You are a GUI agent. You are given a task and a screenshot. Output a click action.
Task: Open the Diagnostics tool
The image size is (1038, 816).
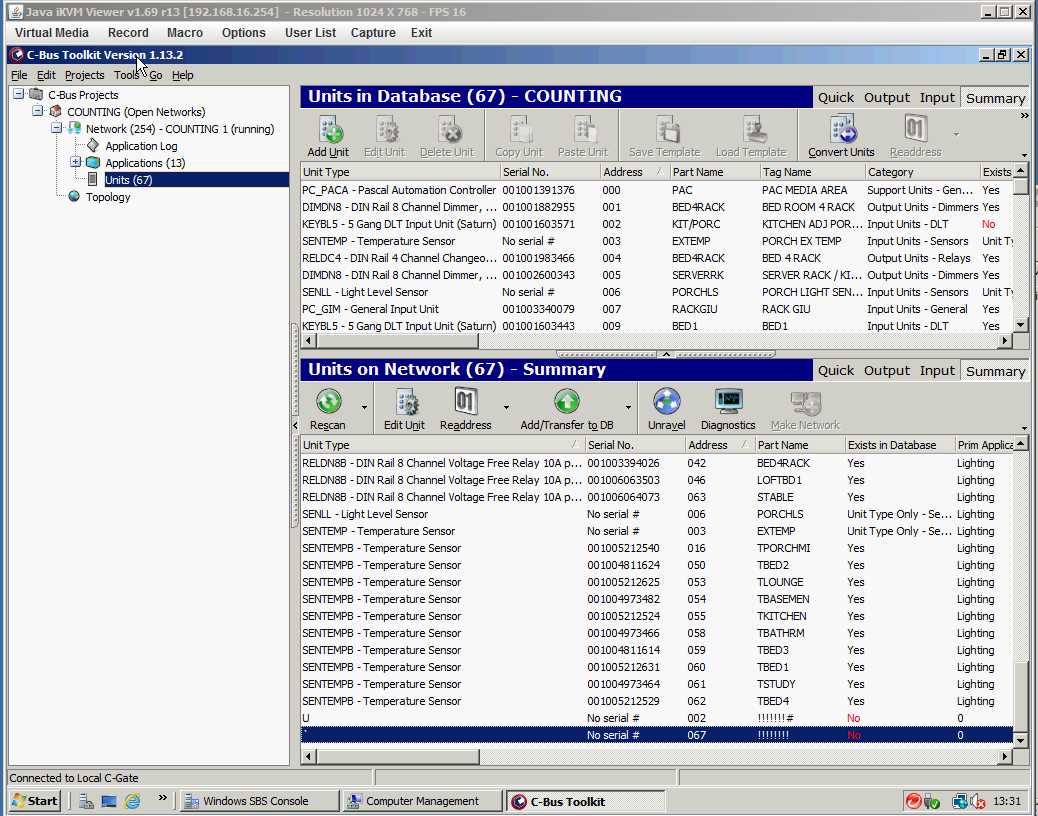click(729, 401)
